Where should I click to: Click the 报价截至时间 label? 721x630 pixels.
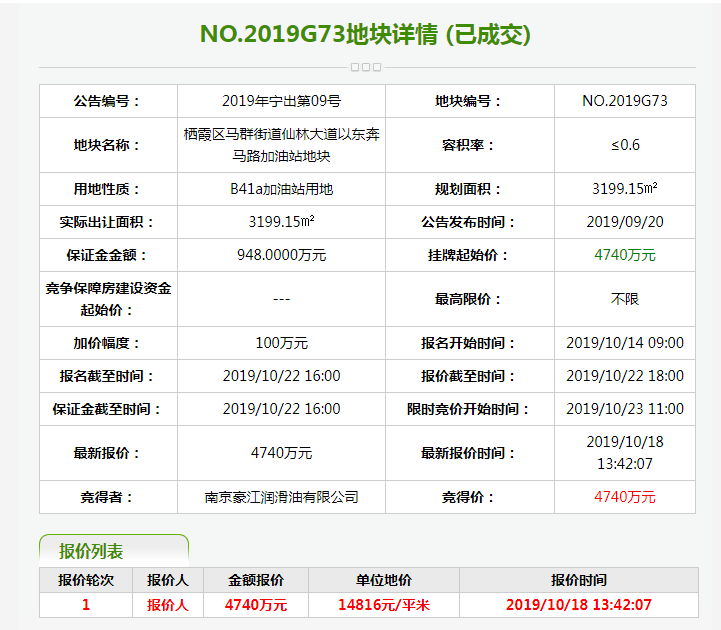(469, 376)
